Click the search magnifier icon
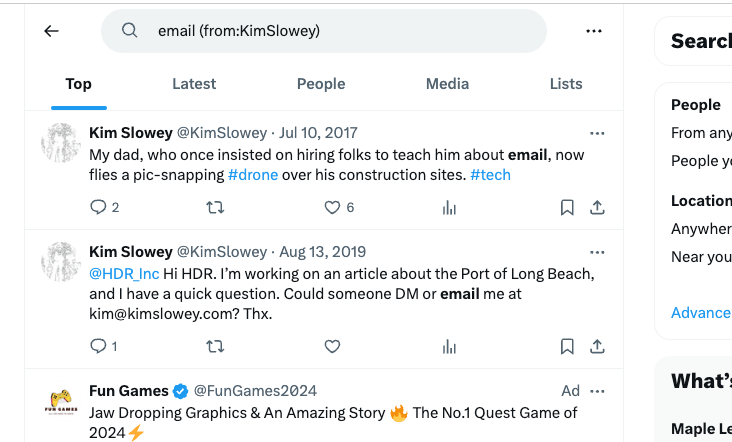Screen dimensions: 732x442 click(x=130, y=31)
